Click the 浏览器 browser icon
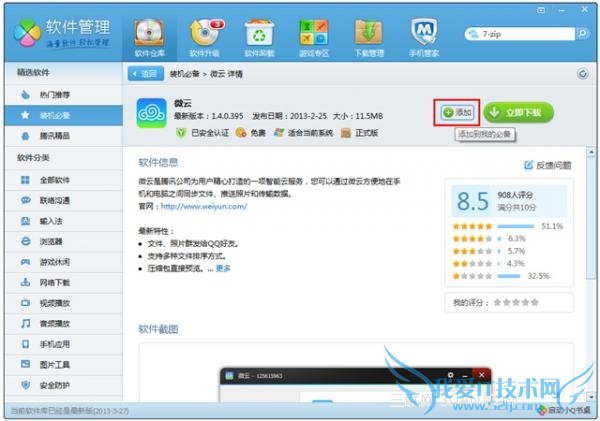The width and height of the screenshot is (600, 421). pos(25,242)
